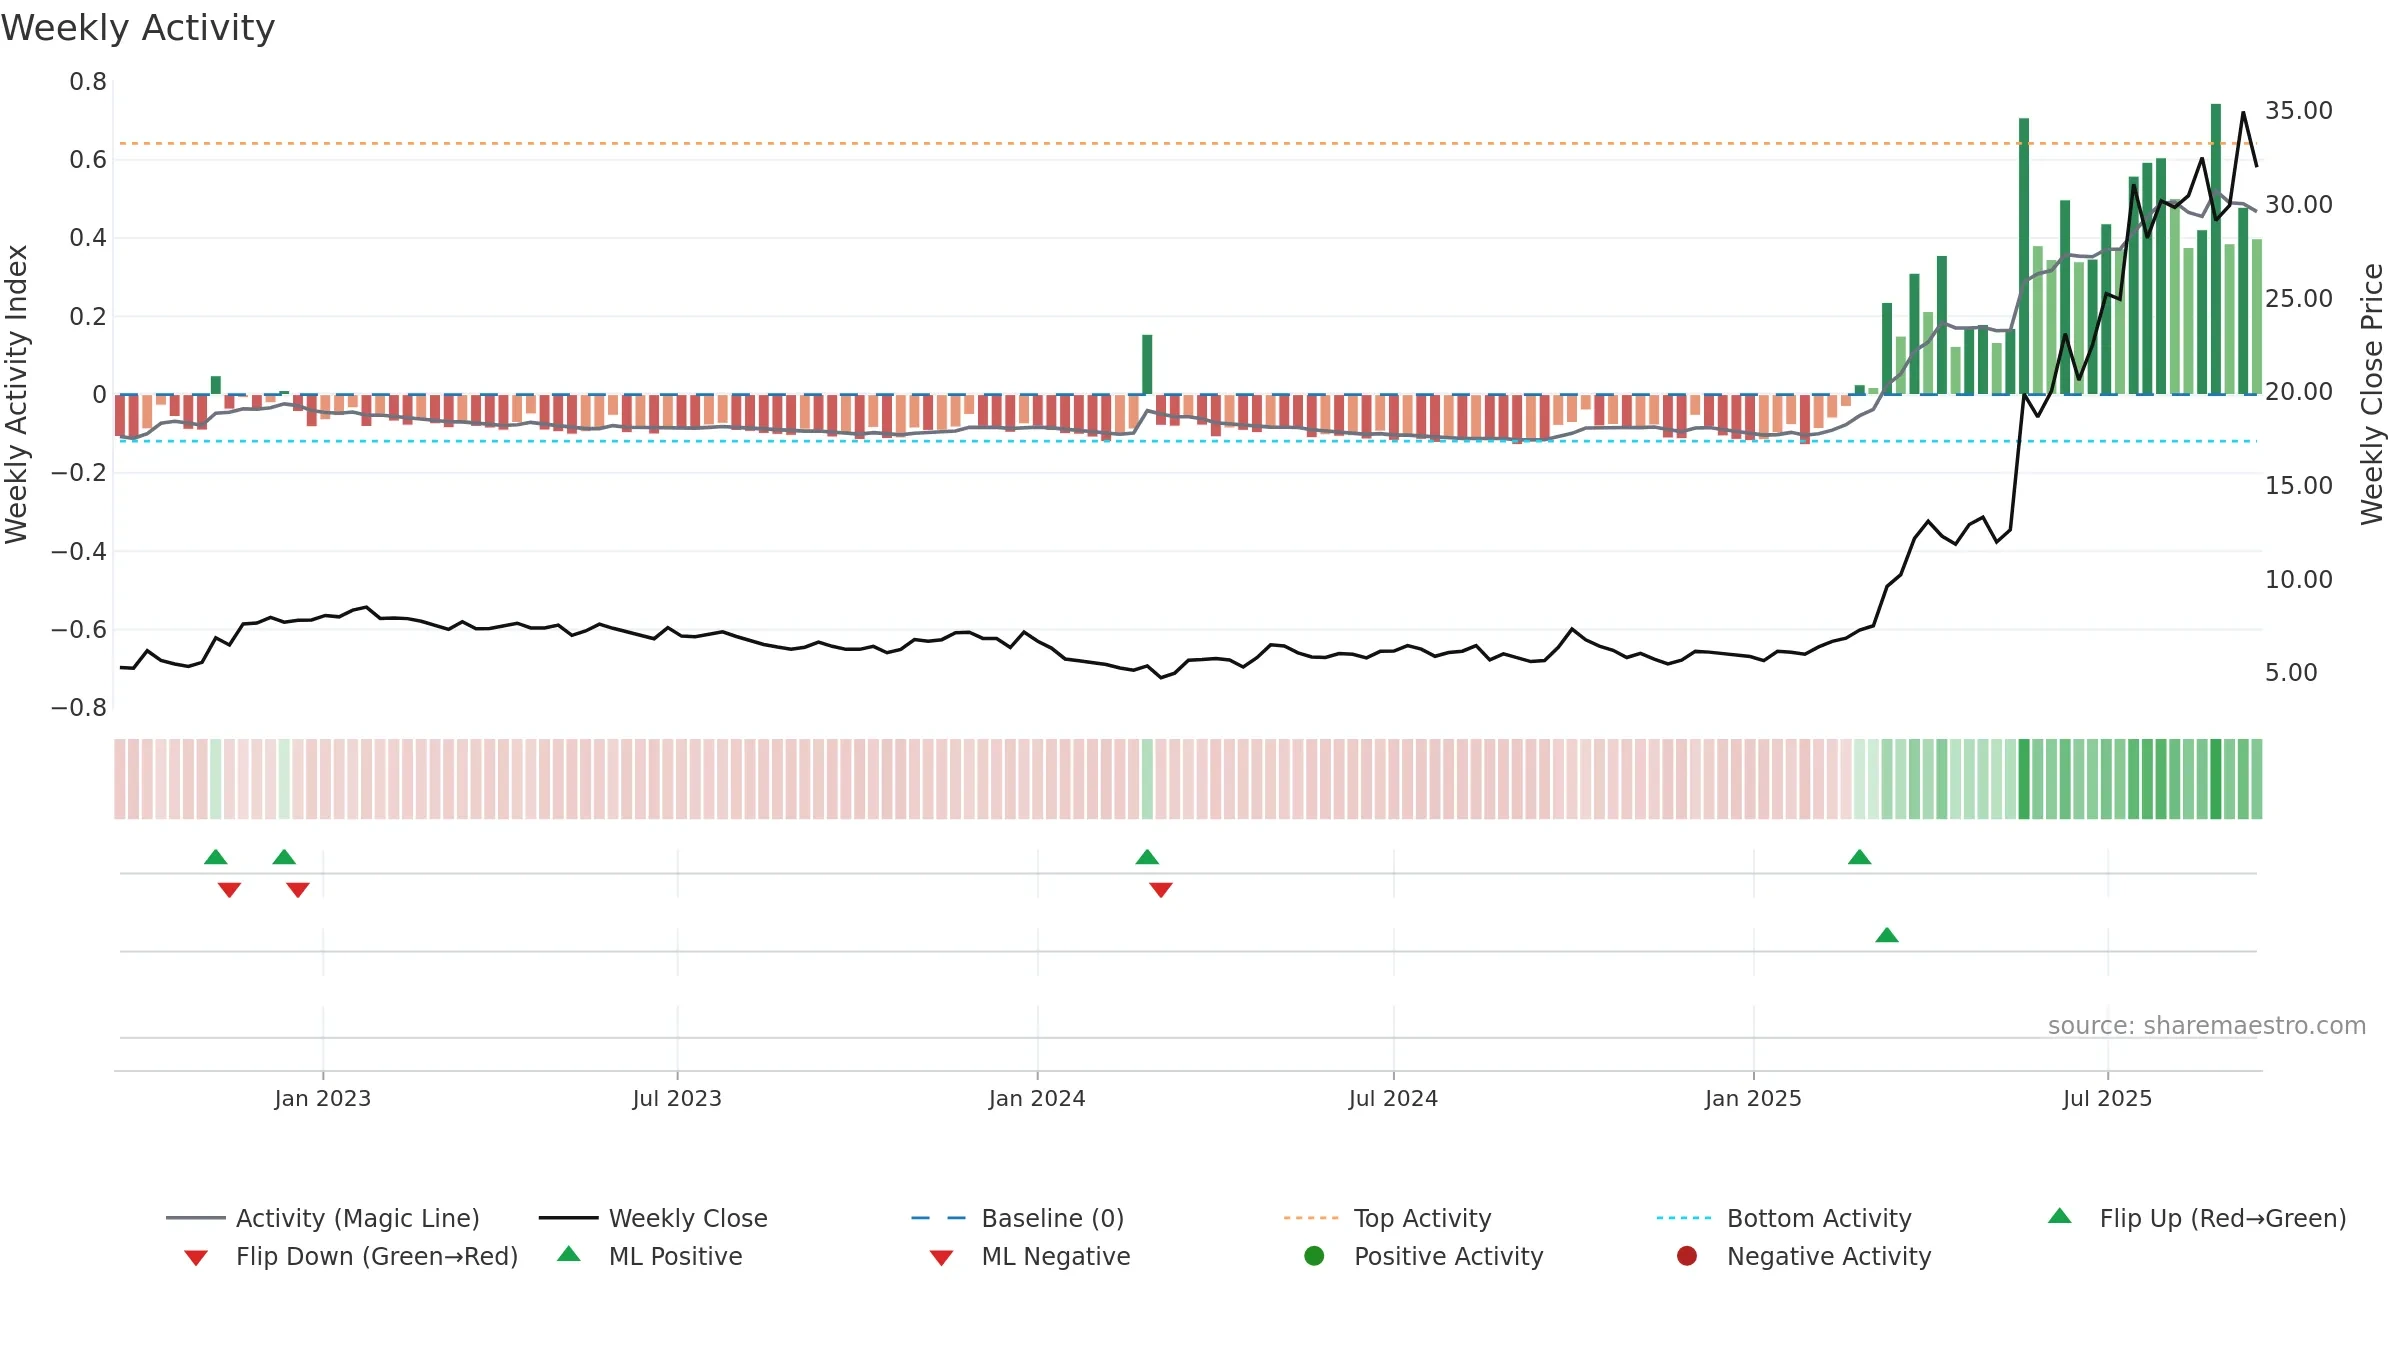Click the Jan 2024 axis label
The width and height of the screenshot is (2400, 1350).
pyautogui.click(x=1037, y=1098)
